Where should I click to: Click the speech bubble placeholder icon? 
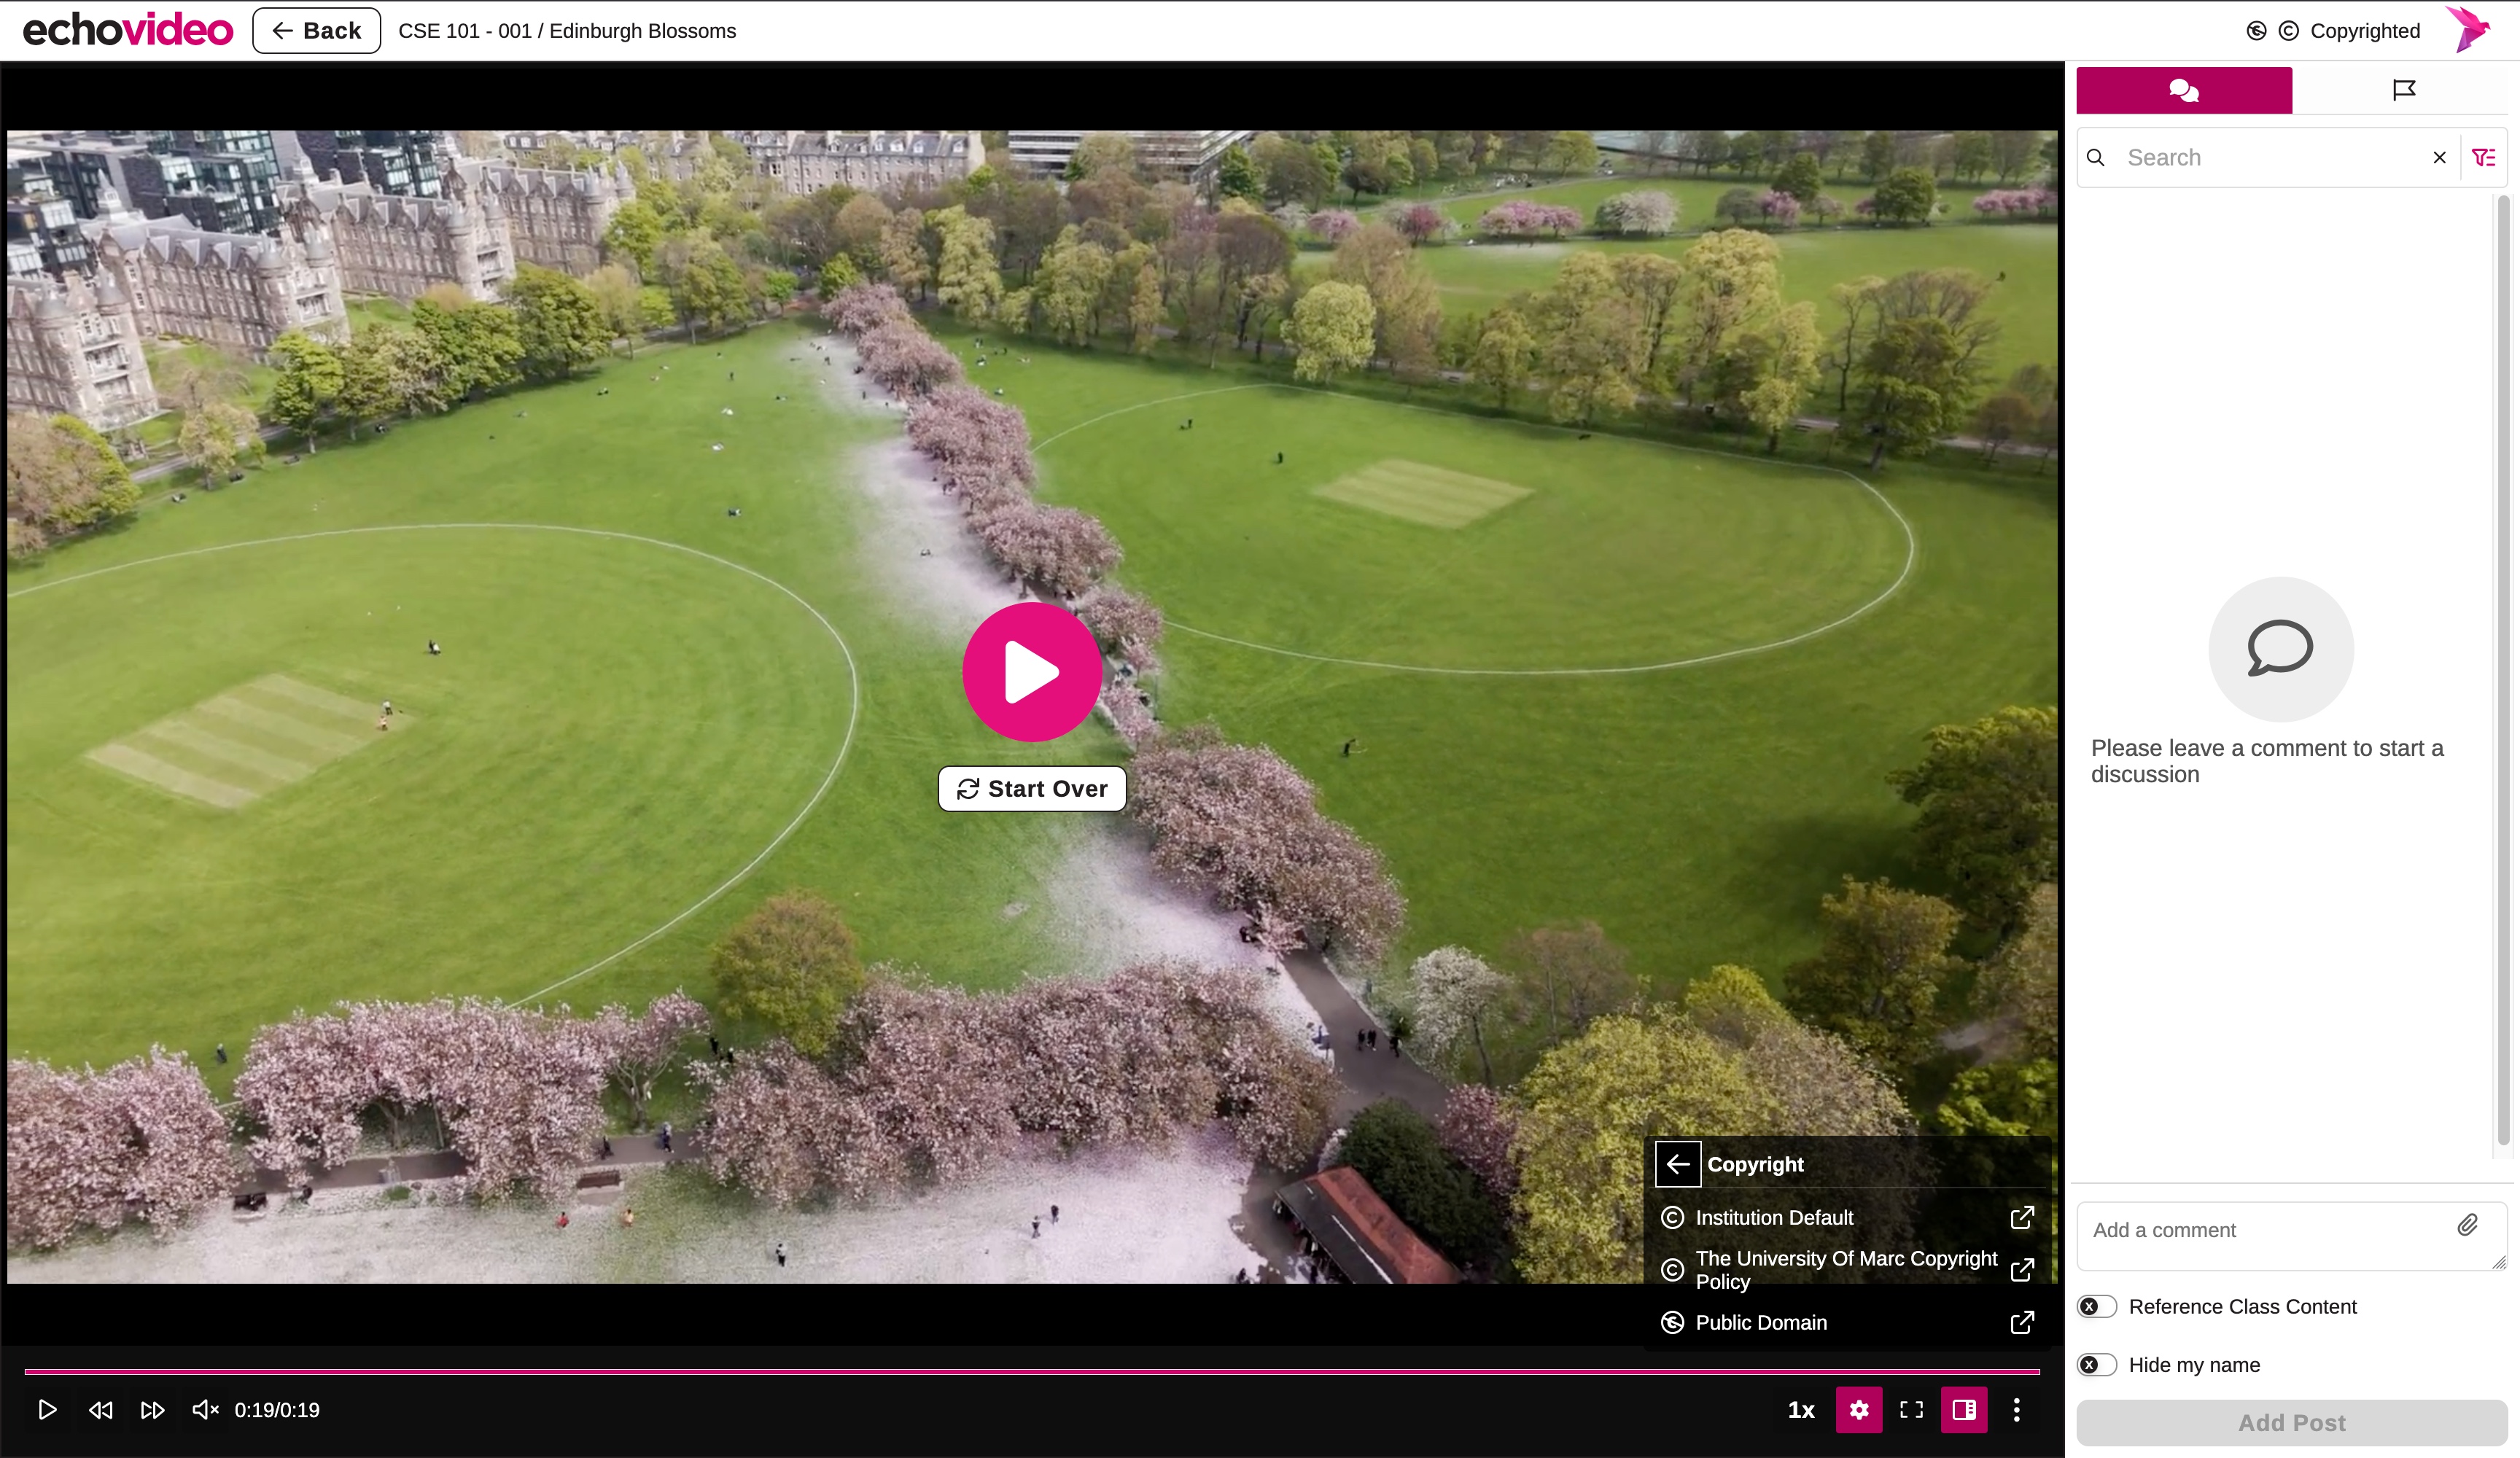point(2281,649)
